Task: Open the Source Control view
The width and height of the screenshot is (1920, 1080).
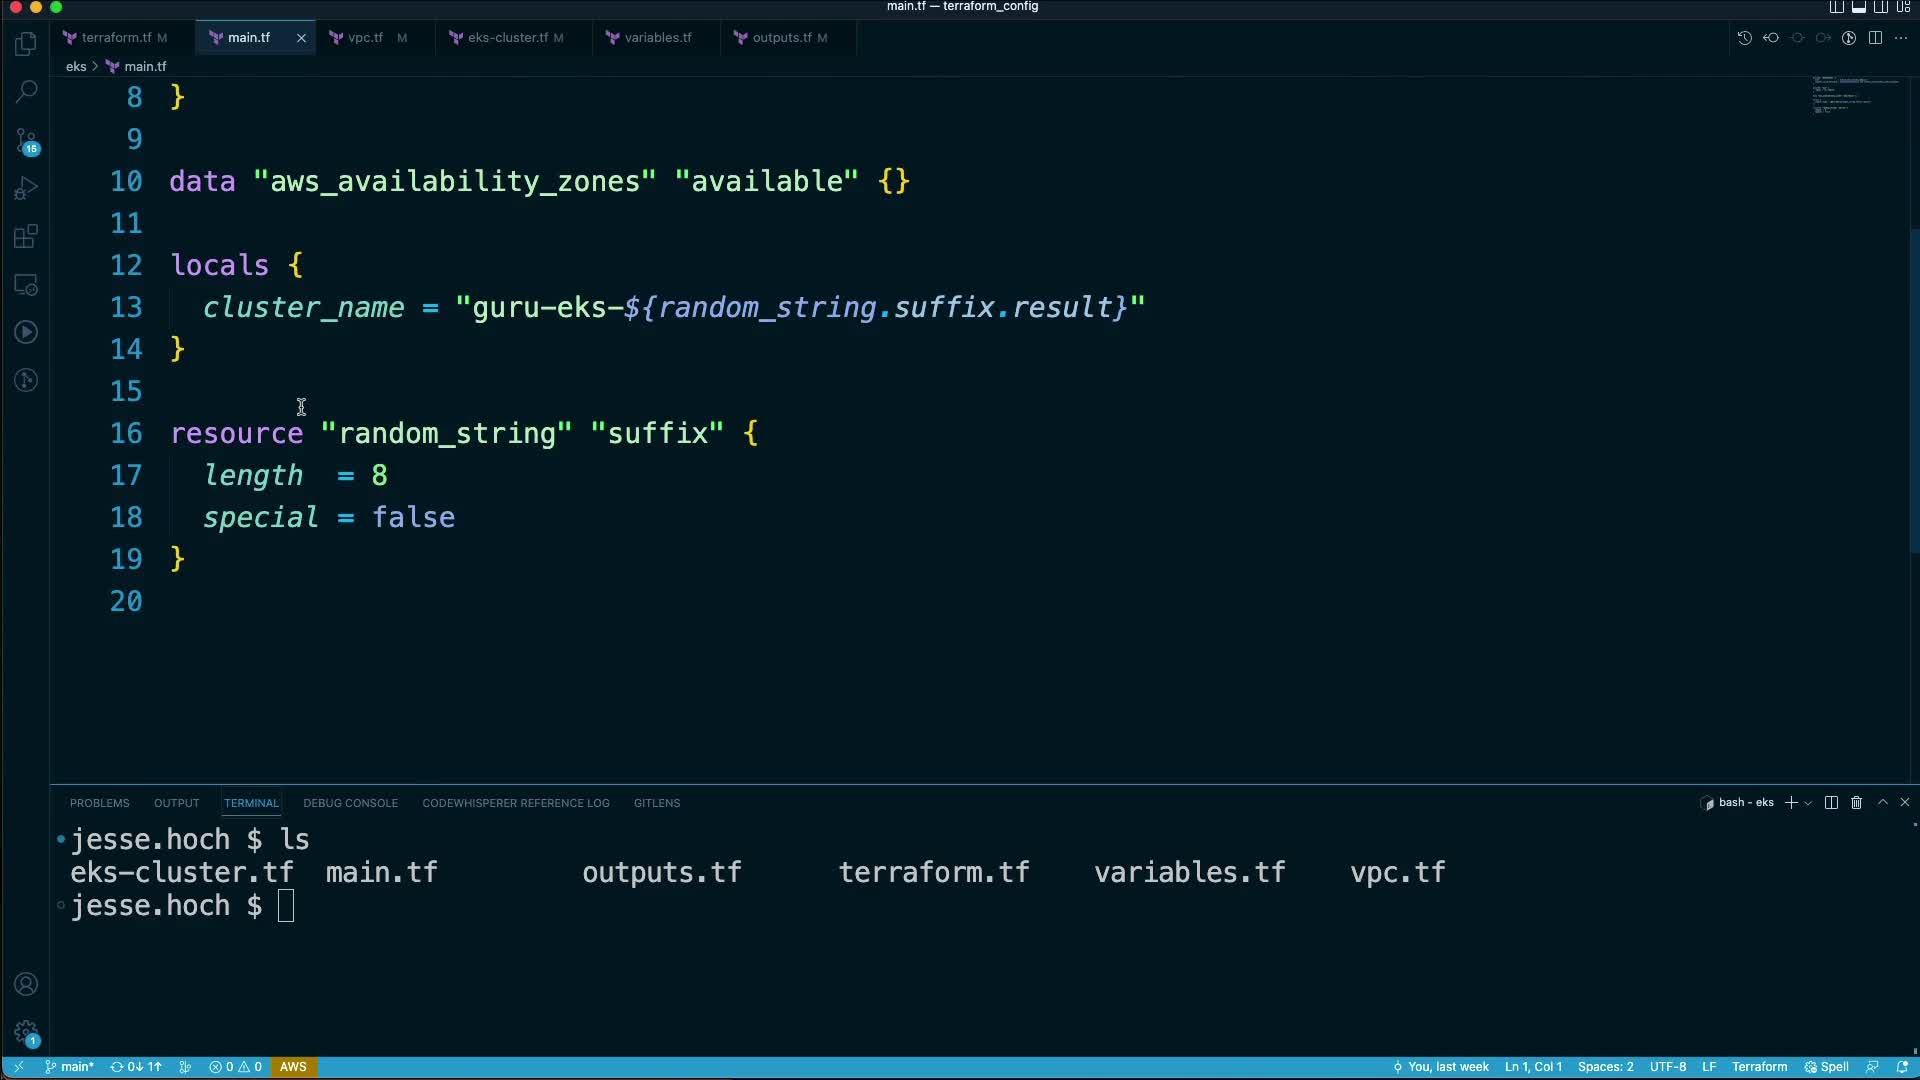Action: pyautogui.click(x=27, y=140)
